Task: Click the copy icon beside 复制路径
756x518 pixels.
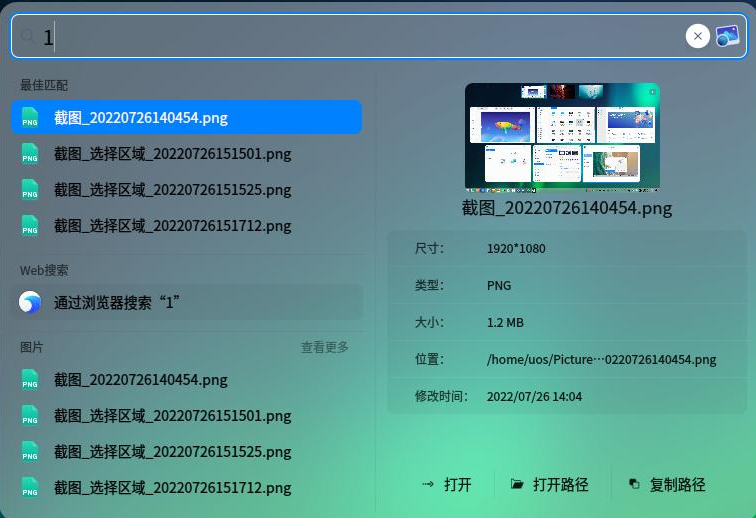Action: point(634,484)
